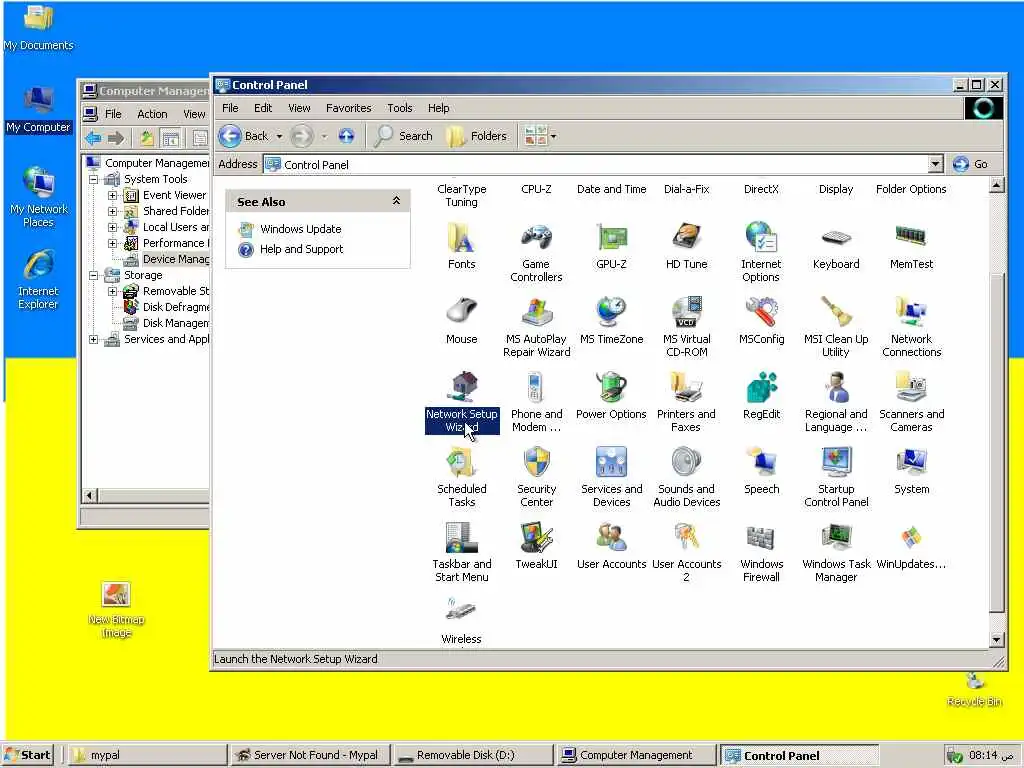Collapse Storage tree node
Image resolution: width=1024 pixels, height=768 pixels.
(93, 275)
